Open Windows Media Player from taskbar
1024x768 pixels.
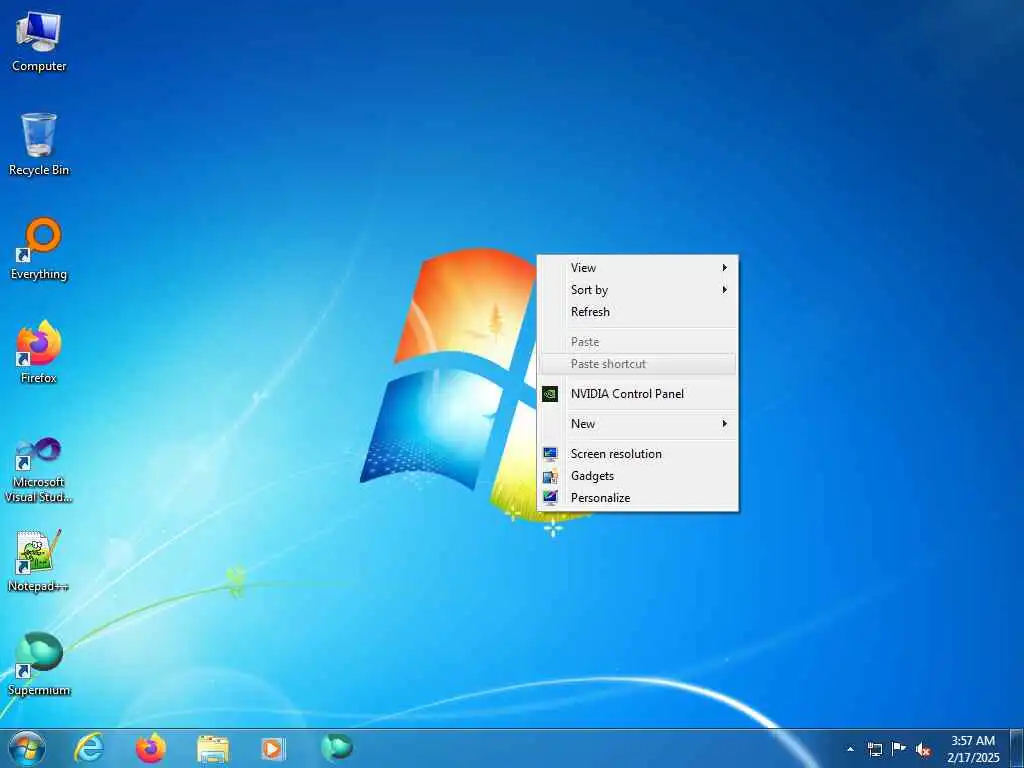[273, 748]
